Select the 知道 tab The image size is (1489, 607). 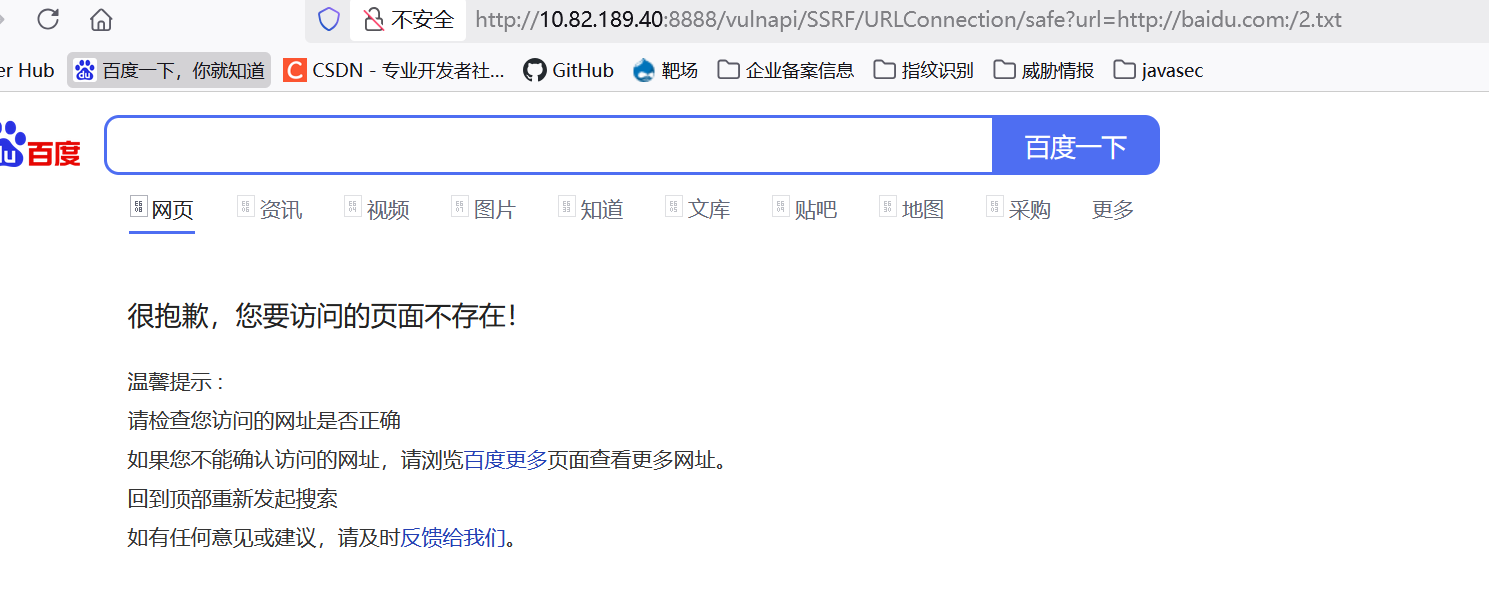click(591, 210)
